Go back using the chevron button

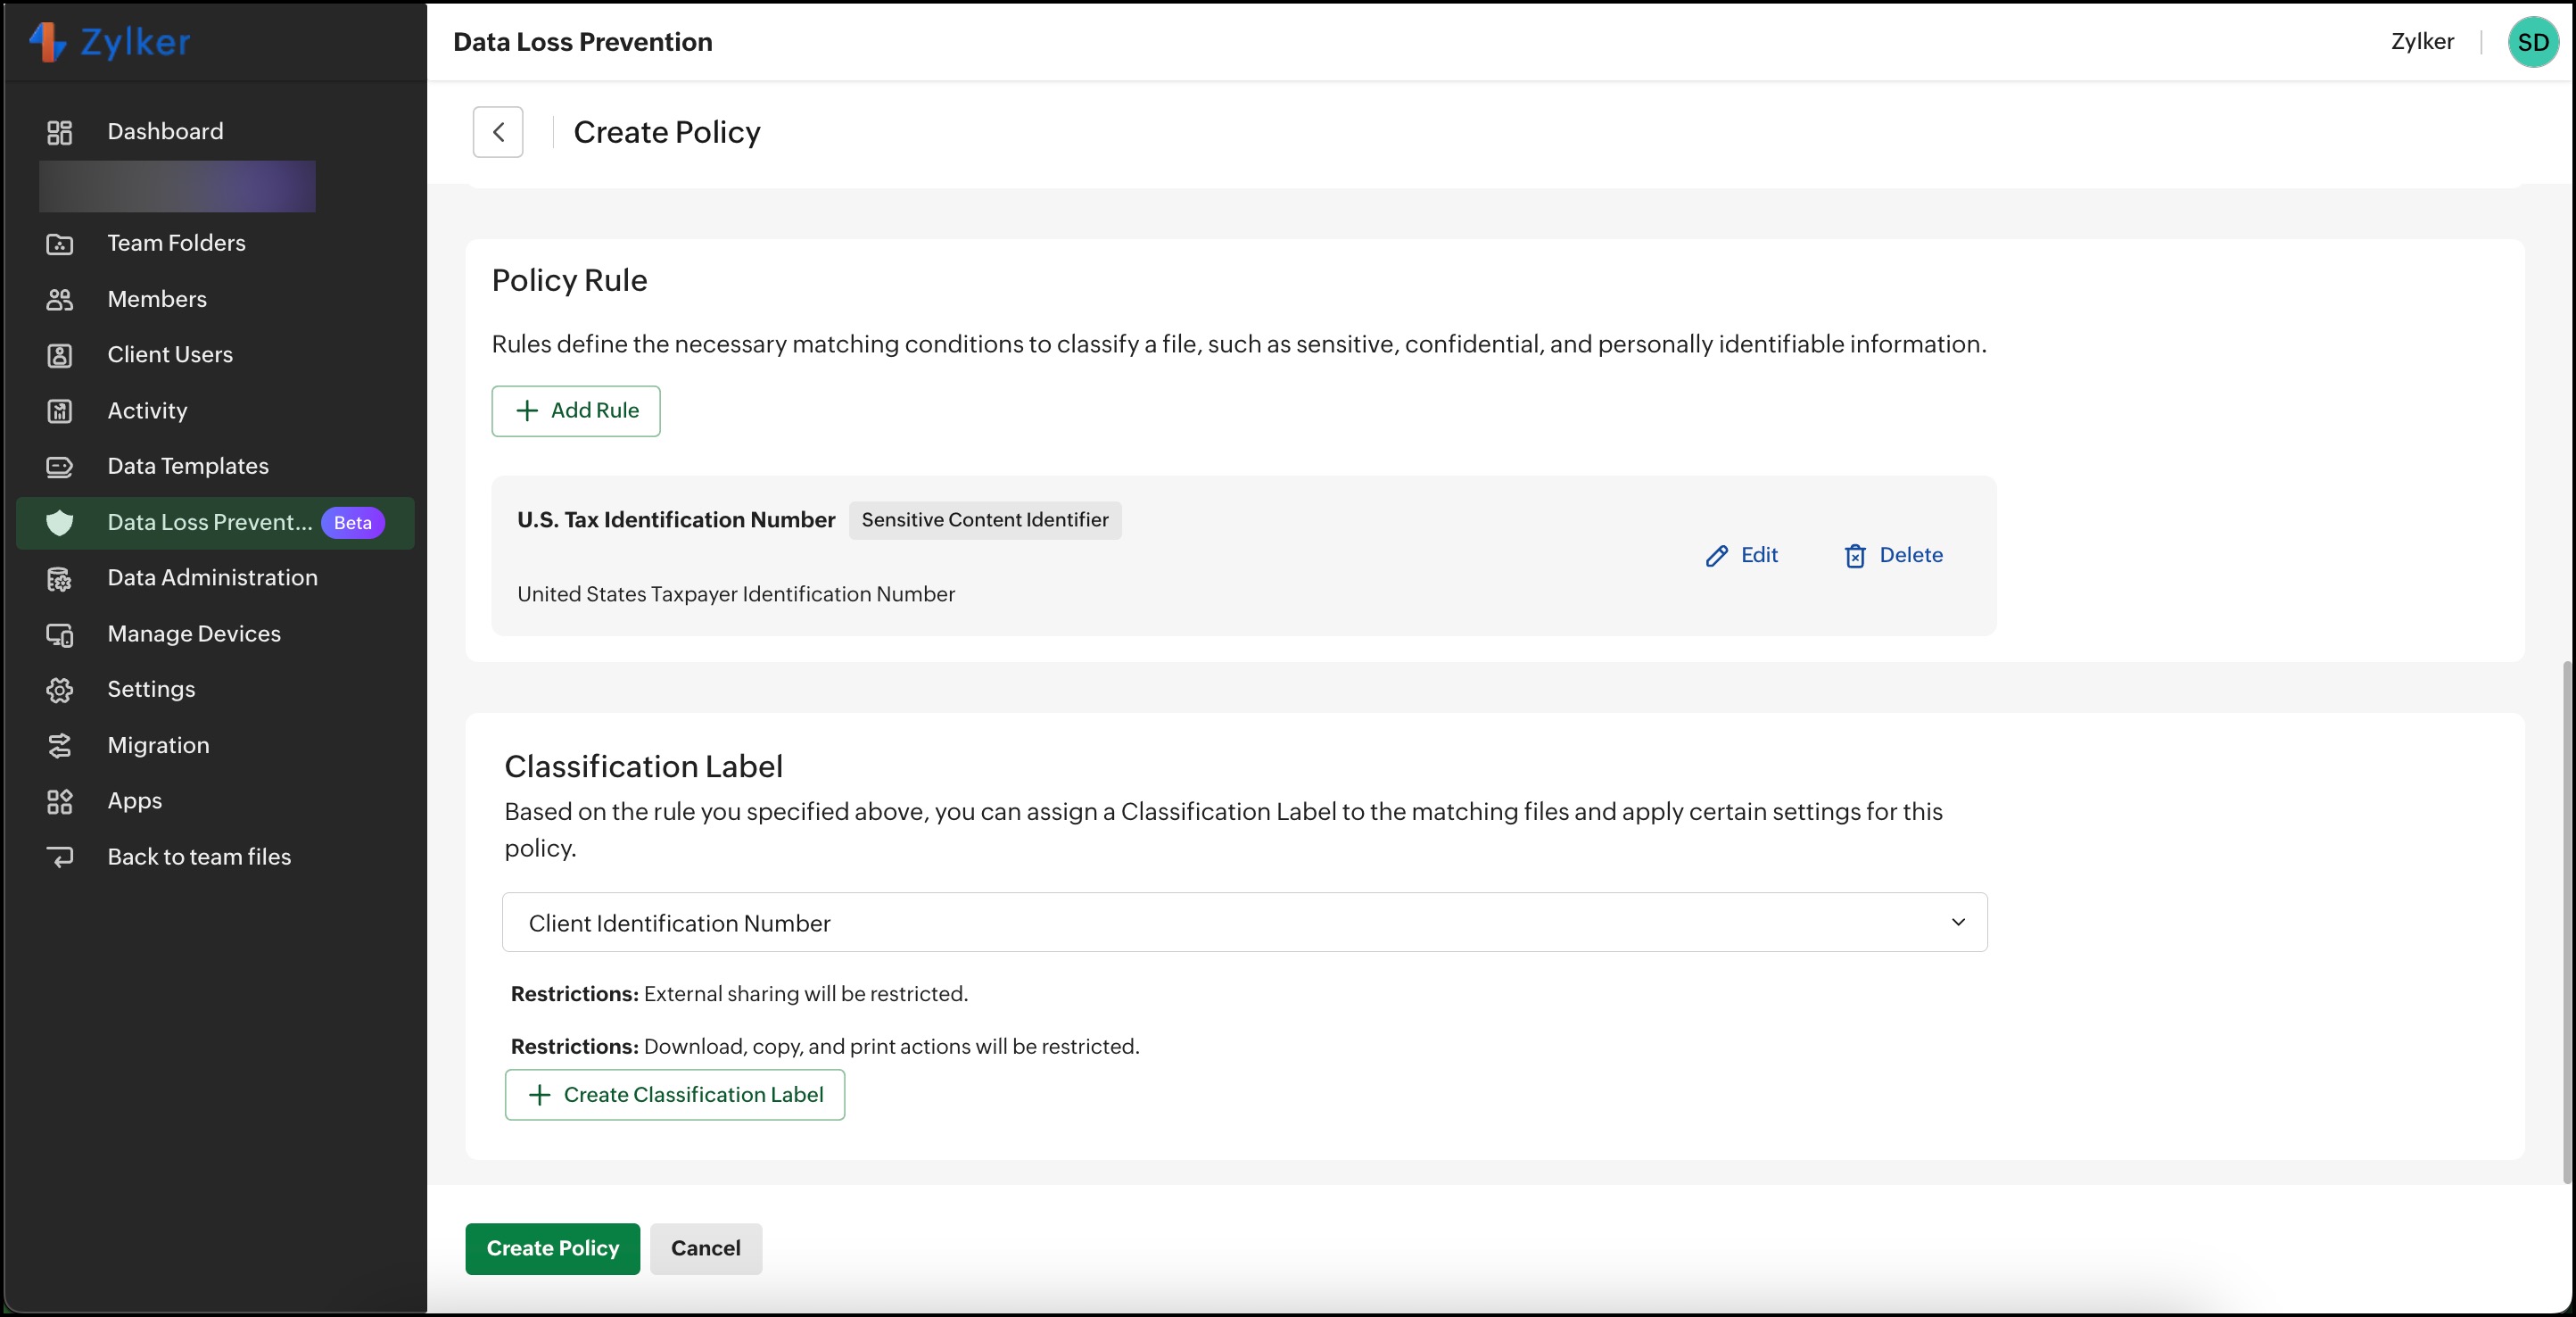point(498,132)
